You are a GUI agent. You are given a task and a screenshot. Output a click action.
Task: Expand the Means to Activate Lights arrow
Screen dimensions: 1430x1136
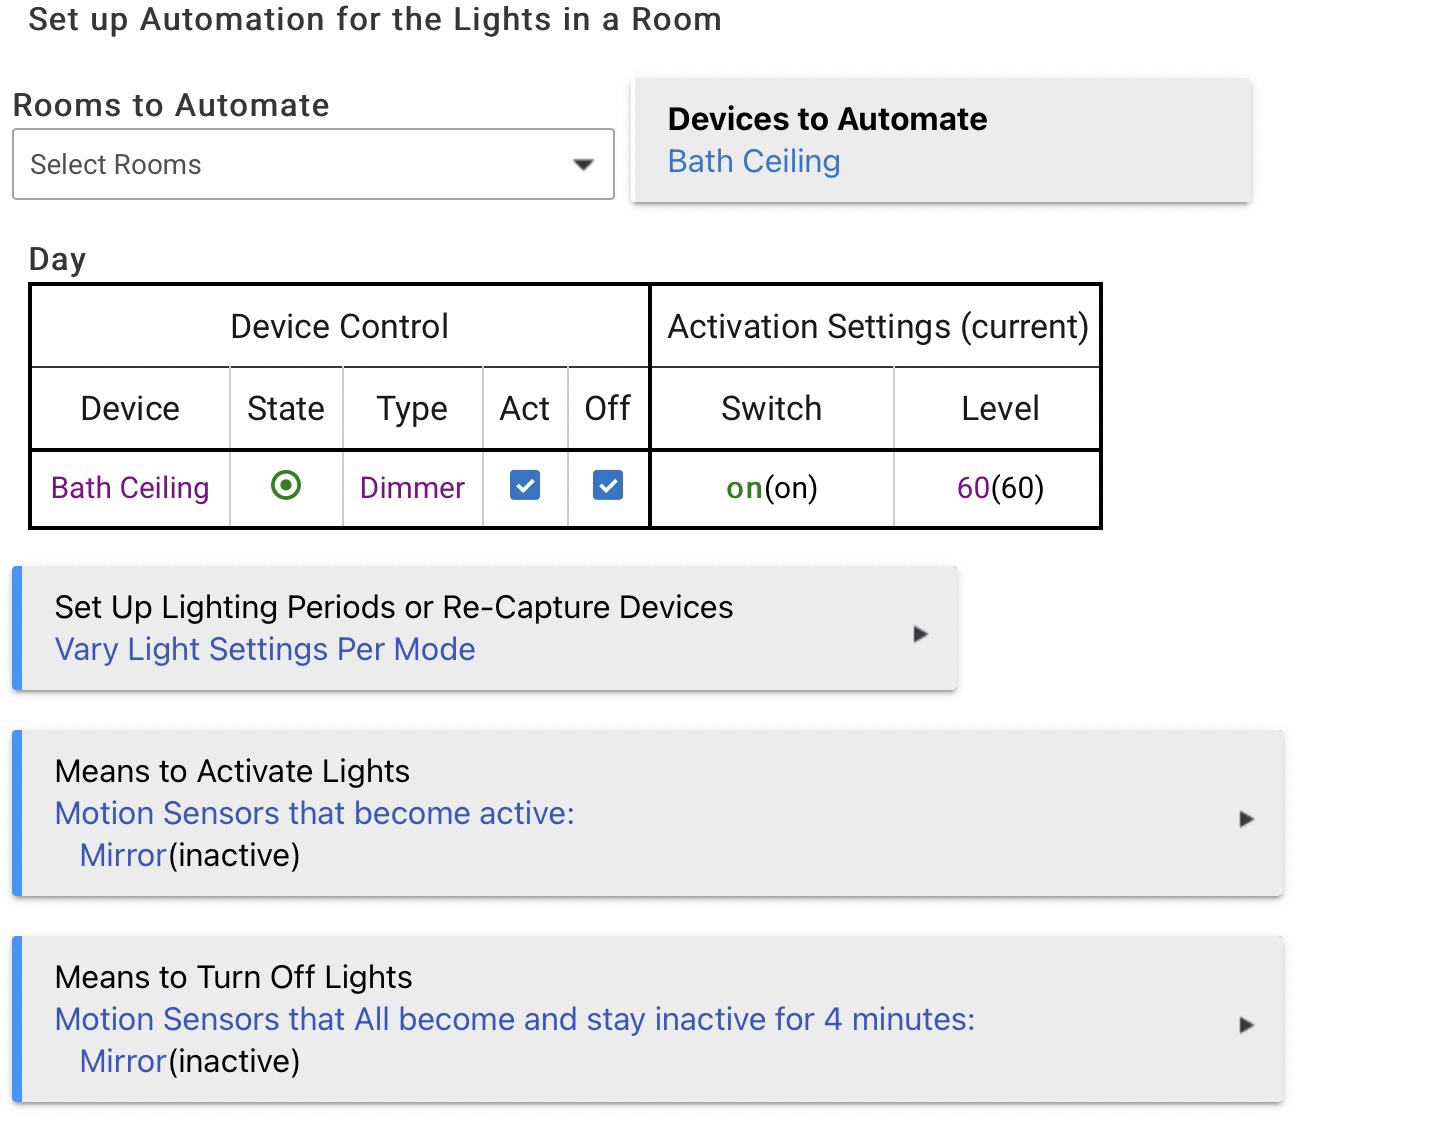1246,819
